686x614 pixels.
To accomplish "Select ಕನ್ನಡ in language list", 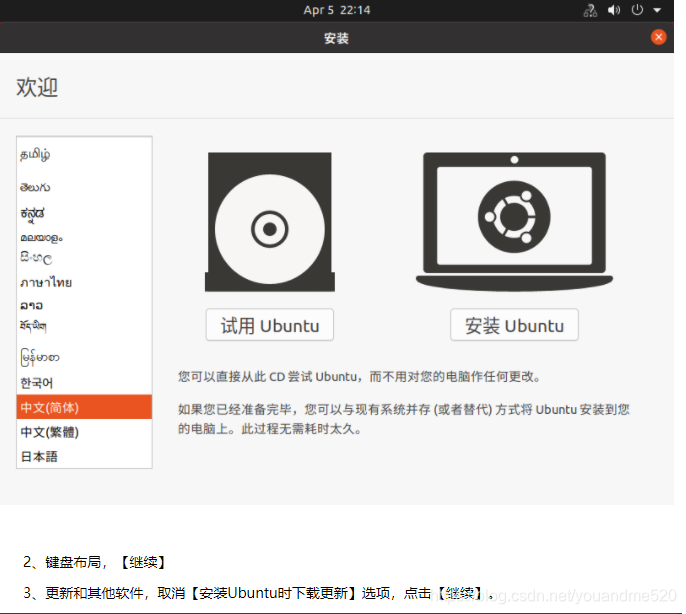I will [84, 214].
